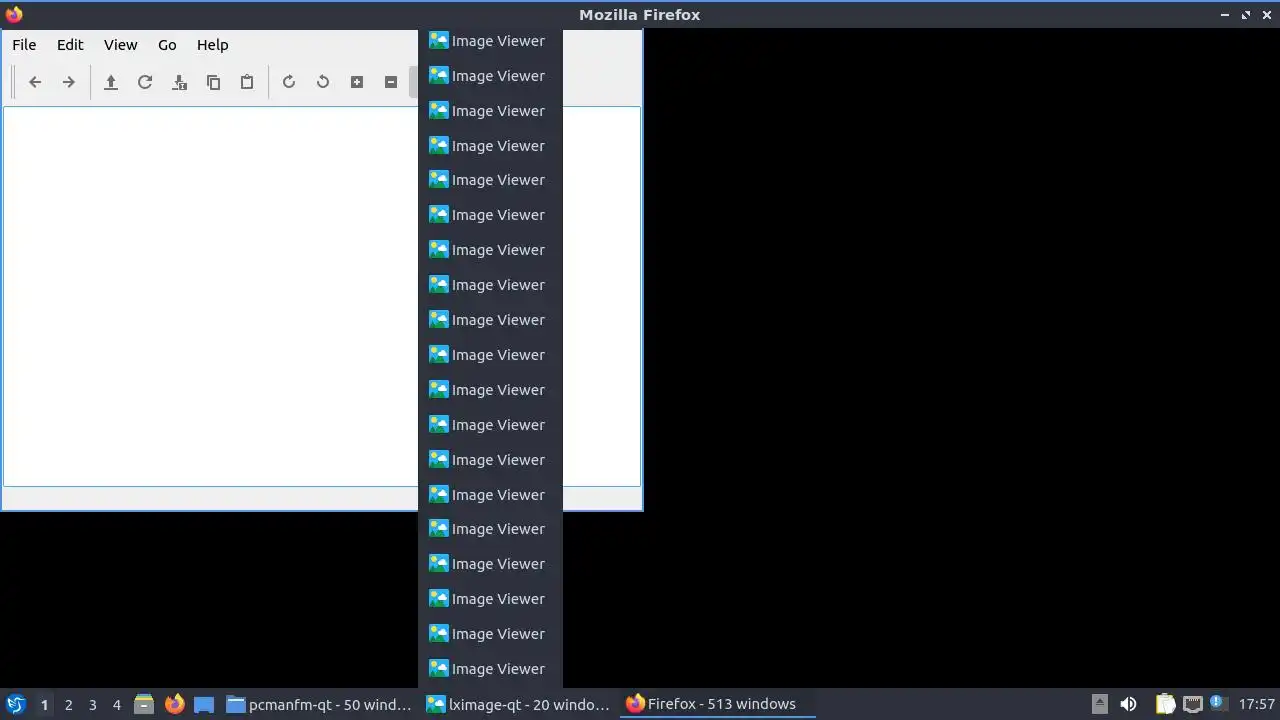
Task: Open removable media tray icon
Action: pyautogui.click(x=1099, y=704)
